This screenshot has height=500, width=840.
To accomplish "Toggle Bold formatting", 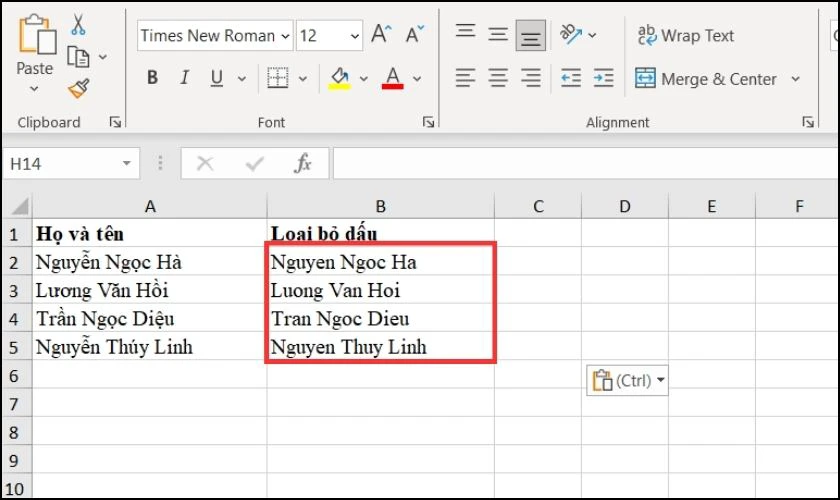I will coord(152,78).
